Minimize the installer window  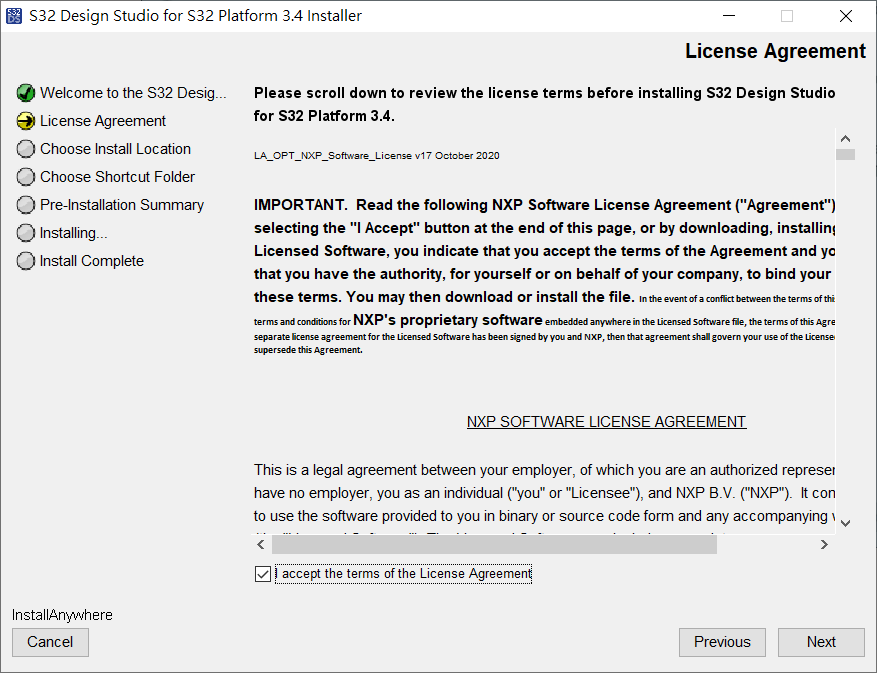click(x=730, y=16)
